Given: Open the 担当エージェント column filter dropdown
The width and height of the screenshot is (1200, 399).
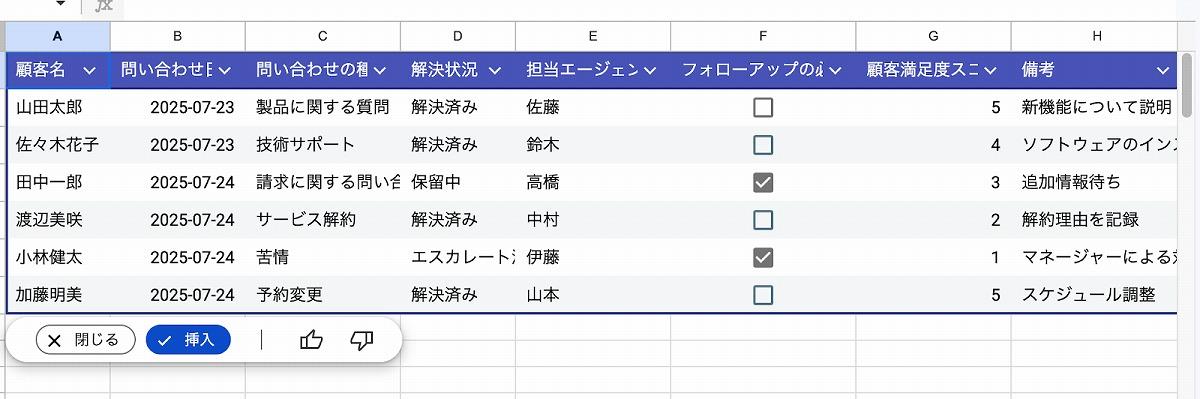Looking at the screenshot, I should pos(650,70).
